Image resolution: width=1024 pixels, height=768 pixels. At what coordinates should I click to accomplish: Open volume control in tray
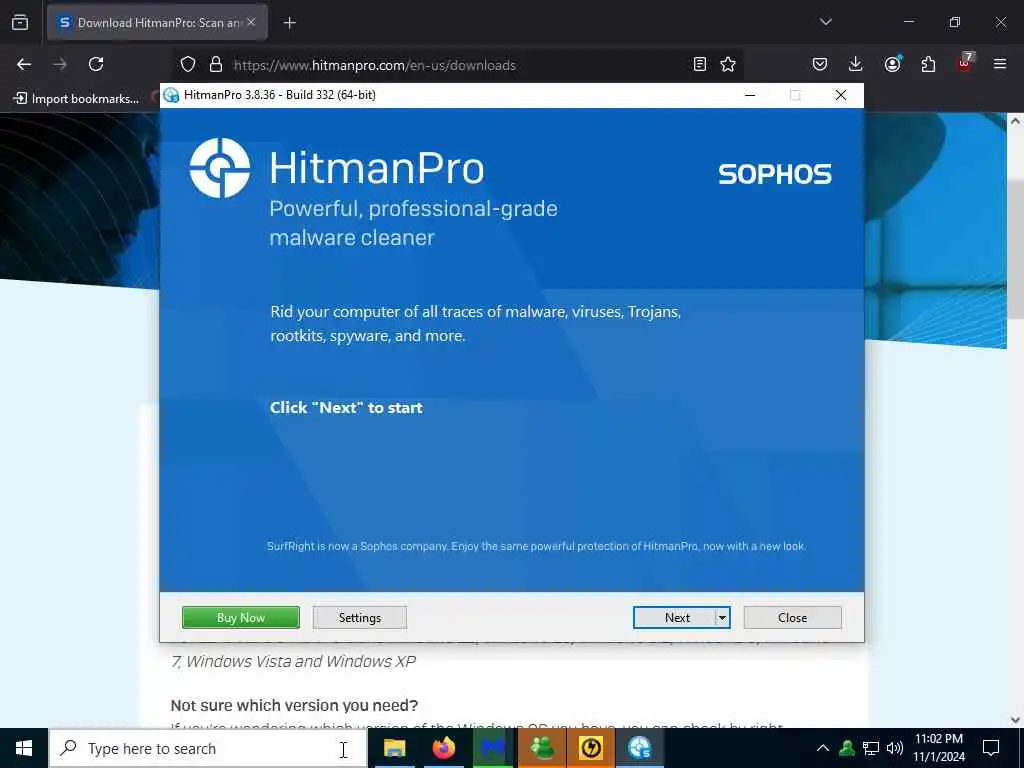point(895,748)
